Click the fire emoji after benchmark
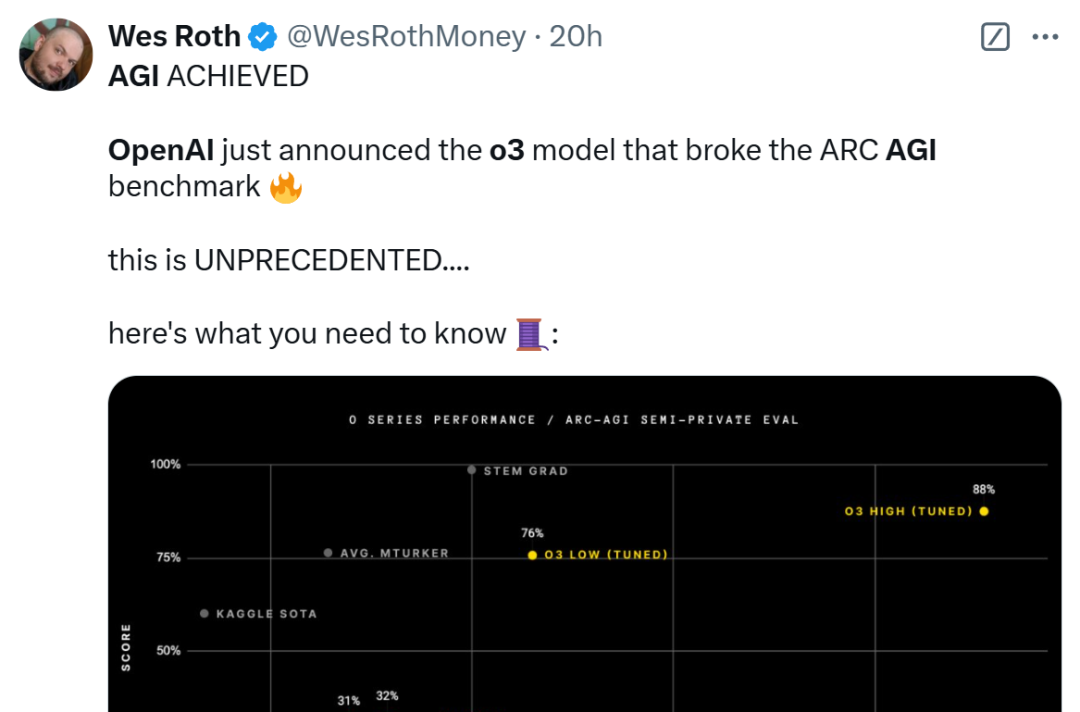 pyautogui.click(x=286, y=187)
